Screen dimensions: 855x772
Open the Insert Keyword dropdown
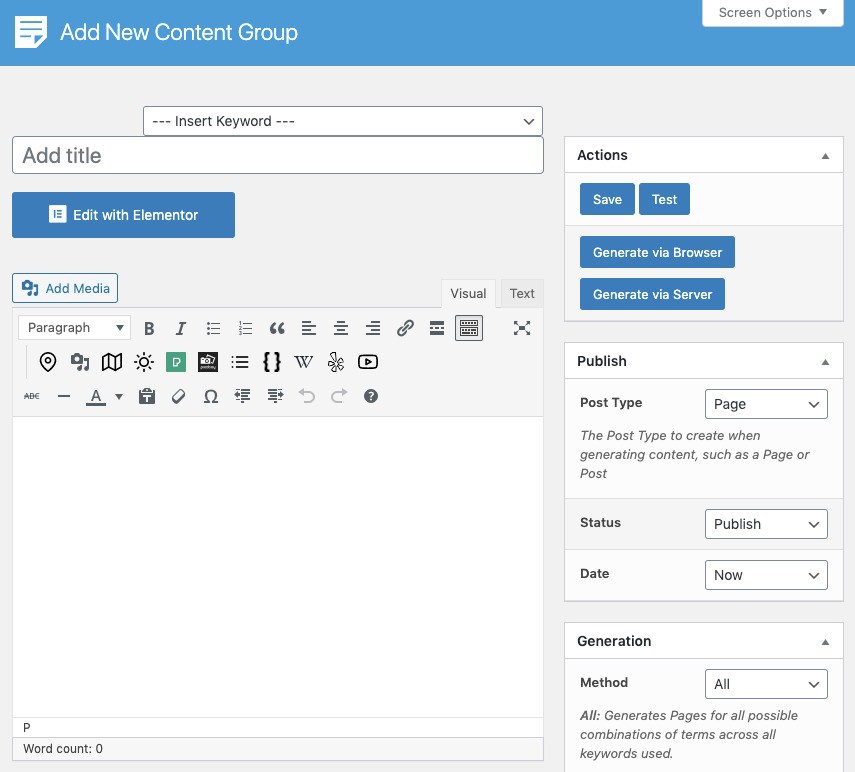coord(343,121)
